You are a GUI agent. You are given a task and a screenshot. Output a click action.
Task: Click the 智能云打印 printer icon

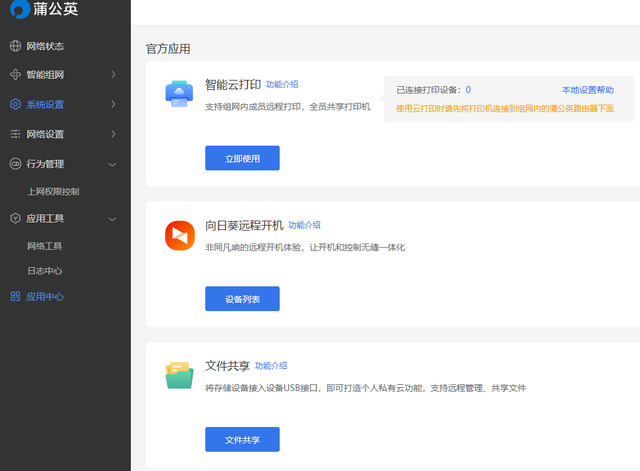(x=179, y=94)
